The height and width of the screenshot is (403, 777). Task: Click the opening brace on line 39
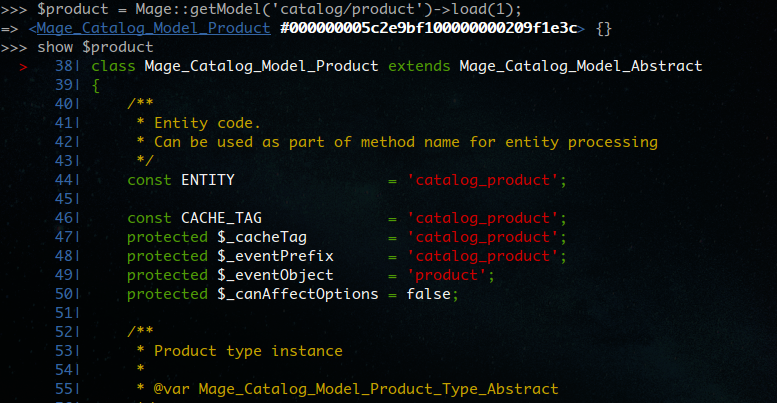click(x=96, y=86)
